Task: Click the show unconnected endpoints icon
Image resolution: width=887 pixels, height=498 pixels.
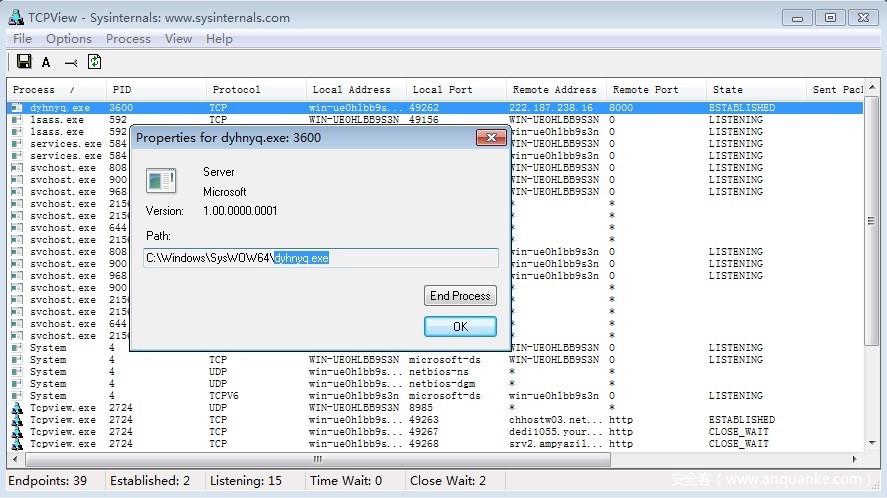Action: pyautogui.click(x=70, y=62)
